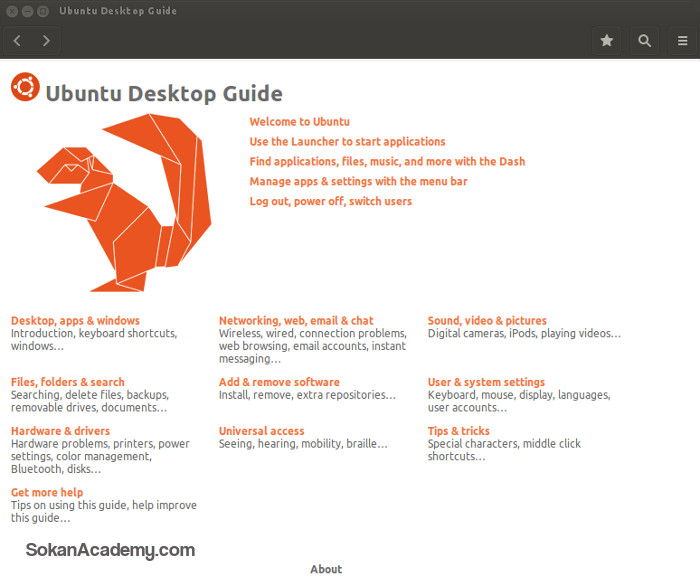700x586 pixels.
Task: Click text 'Install, remove, extra repositories…'
Action: (x=307, y=395)
